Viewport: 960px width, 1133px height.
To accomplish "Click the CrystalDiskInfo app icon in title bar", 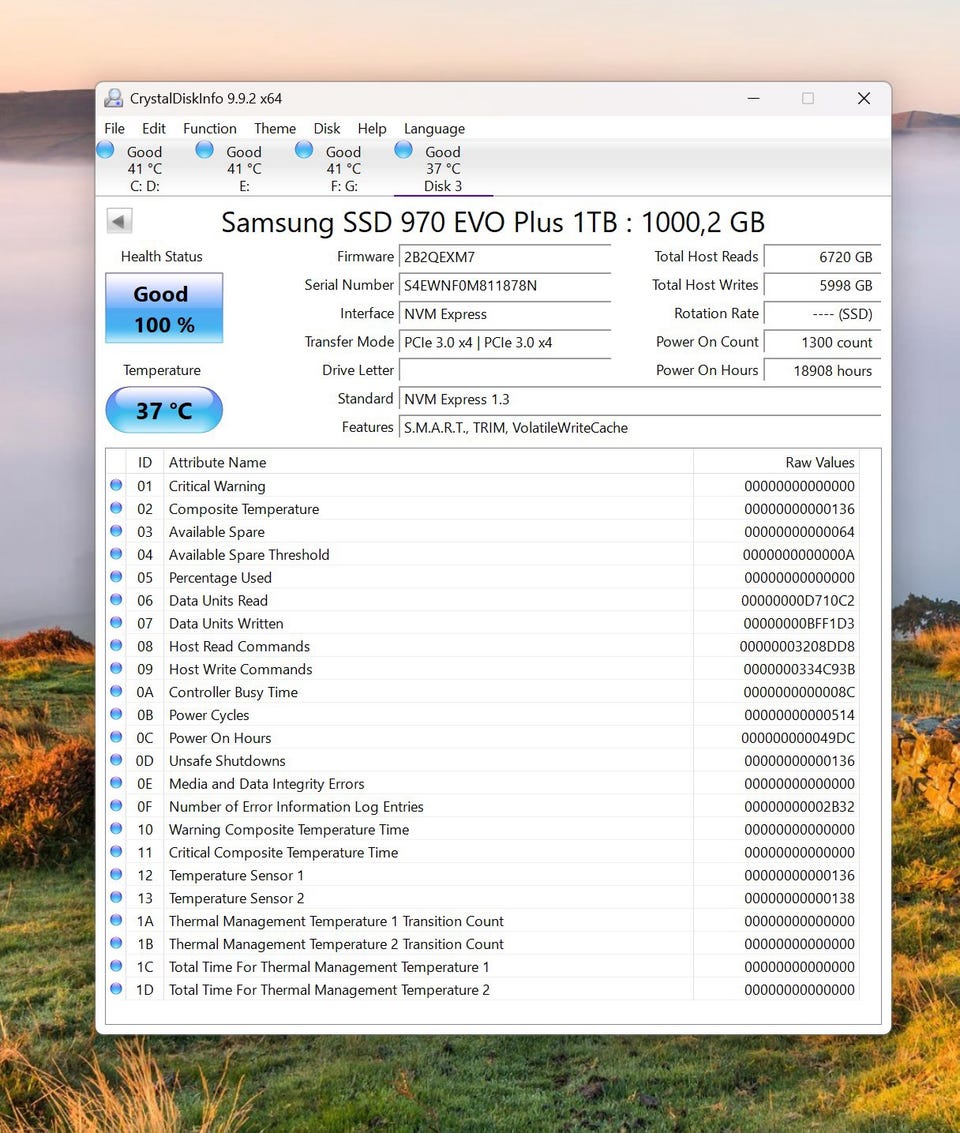I will click(x=113, y=98).
